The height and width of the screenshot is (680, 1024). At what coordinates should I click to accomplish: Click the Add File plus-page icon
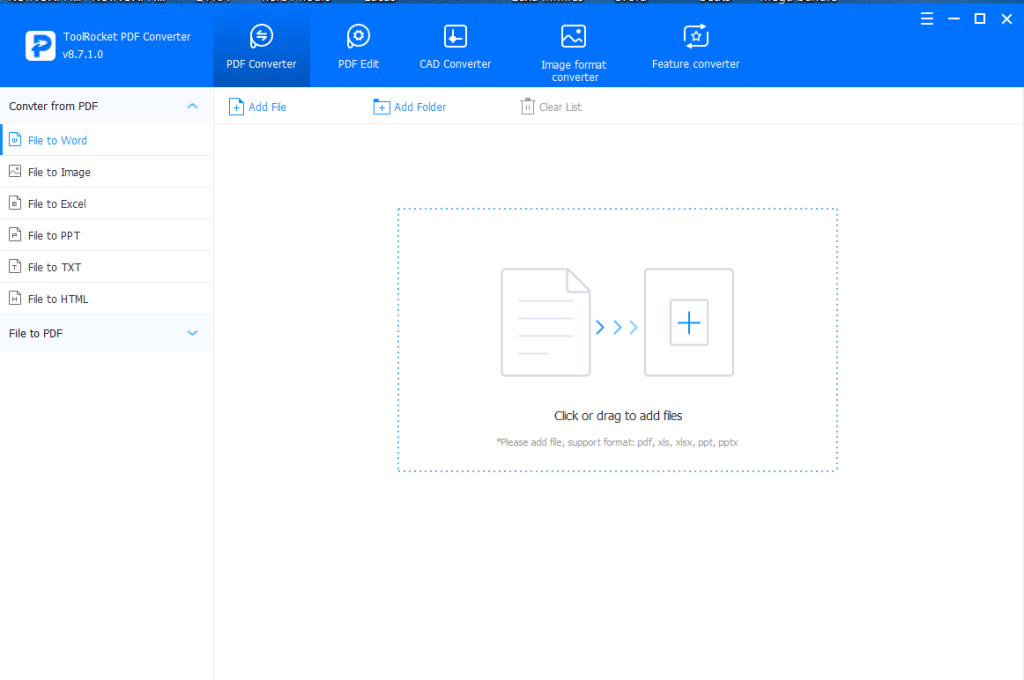pyautogui.click(x=236, y=106)
